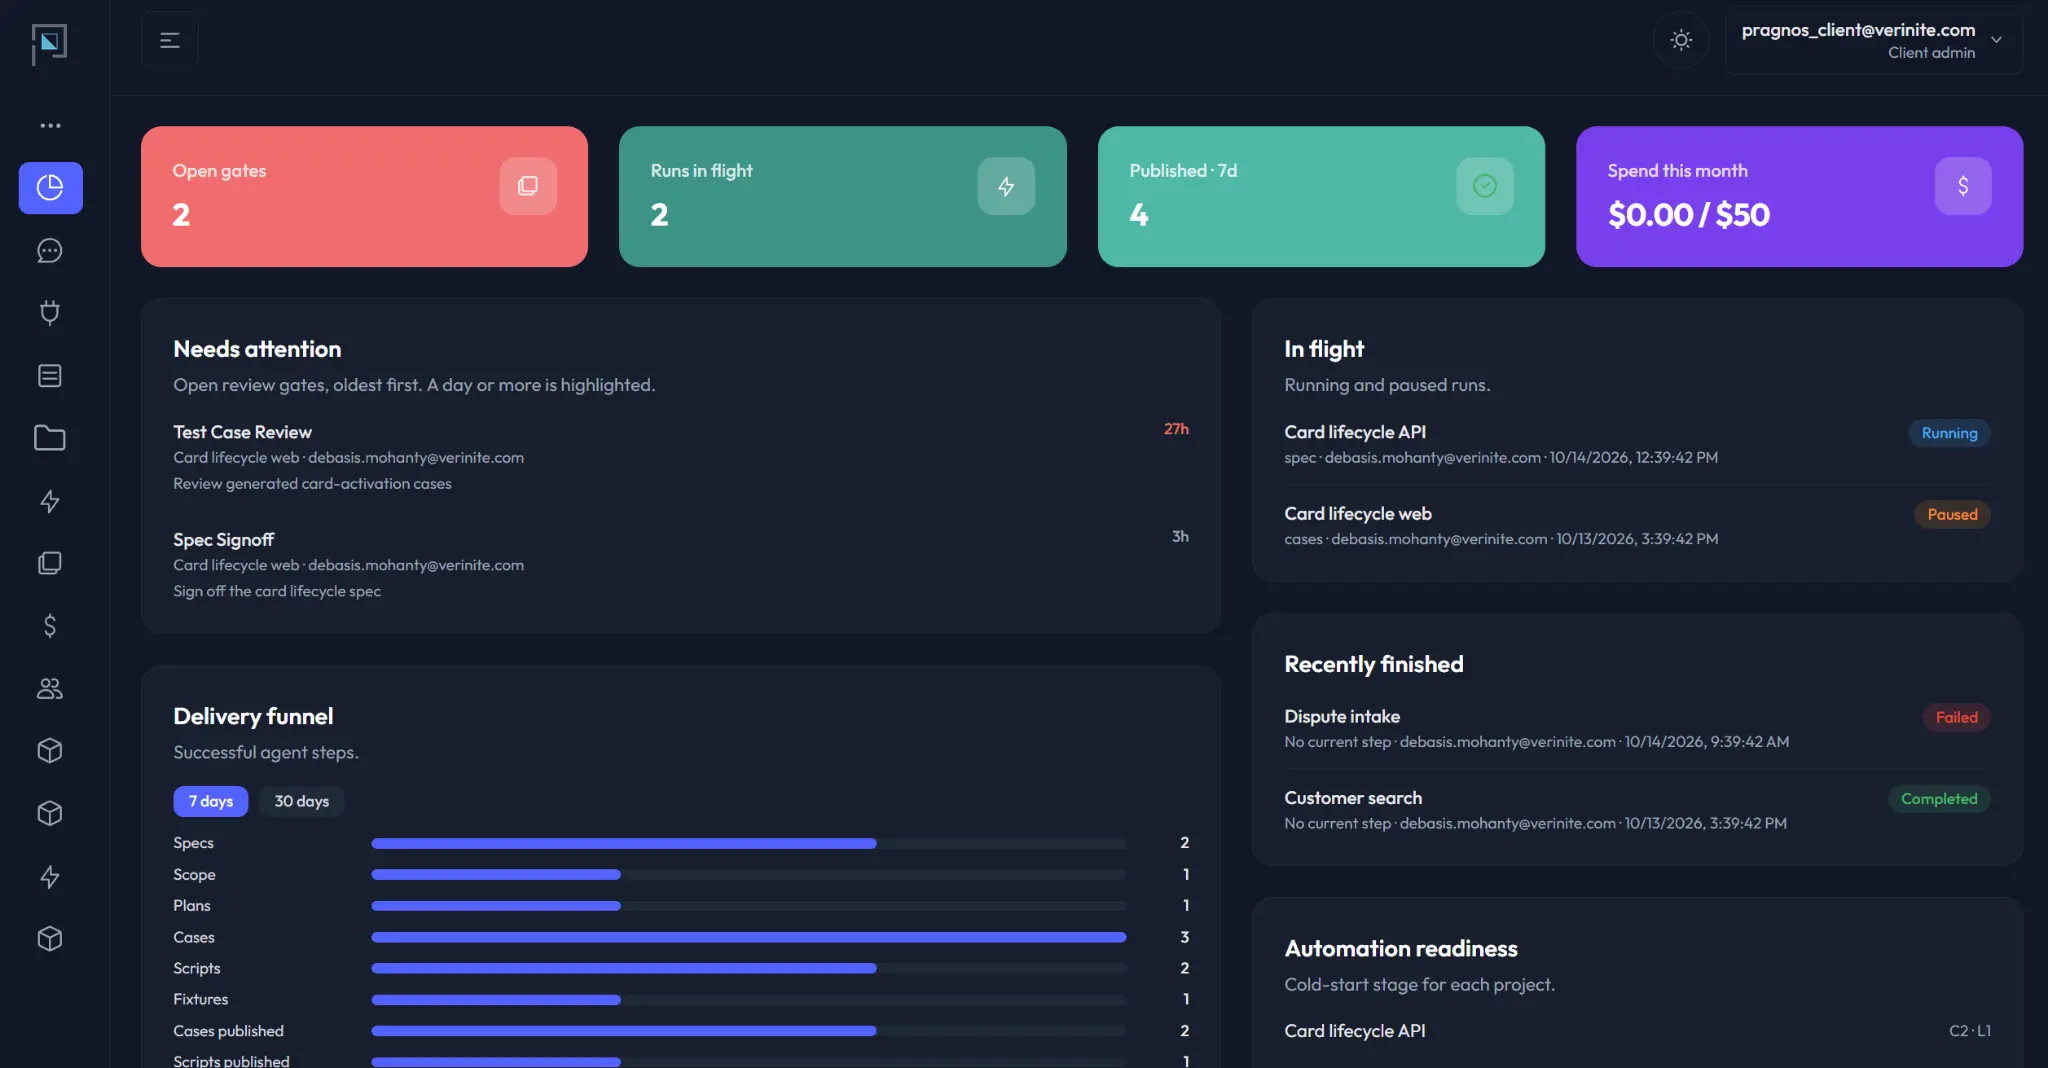2048x1068 pixels.
Task: Click checkmark icon on Published 7d card
Action: pos(1485,186)
